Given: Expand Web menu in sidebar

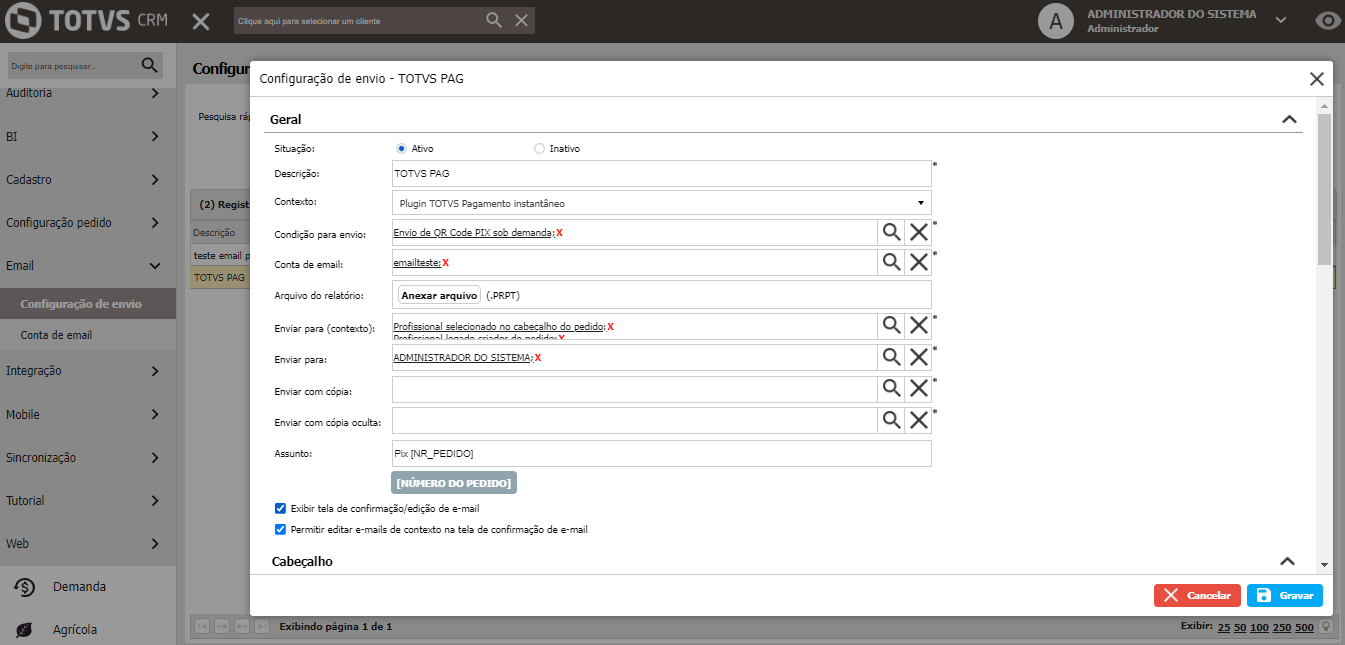Looking at the screenshot, I should [x=154, y=544].
